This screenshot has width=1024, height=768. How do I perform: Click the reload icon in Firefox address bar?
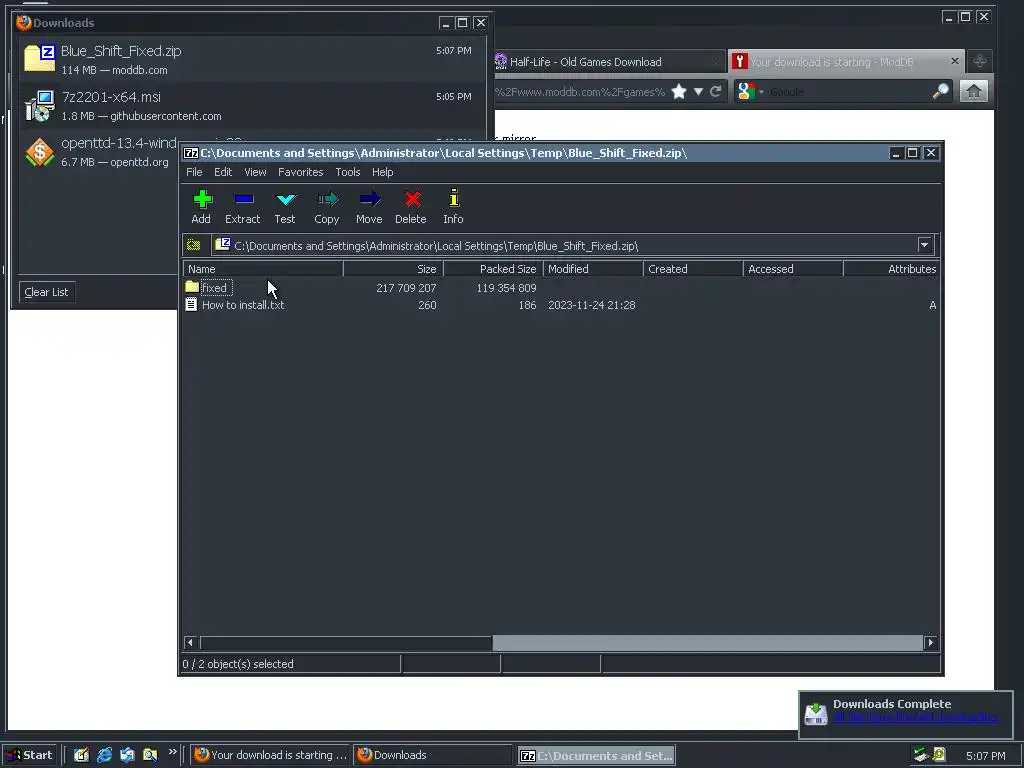point(716,91)
